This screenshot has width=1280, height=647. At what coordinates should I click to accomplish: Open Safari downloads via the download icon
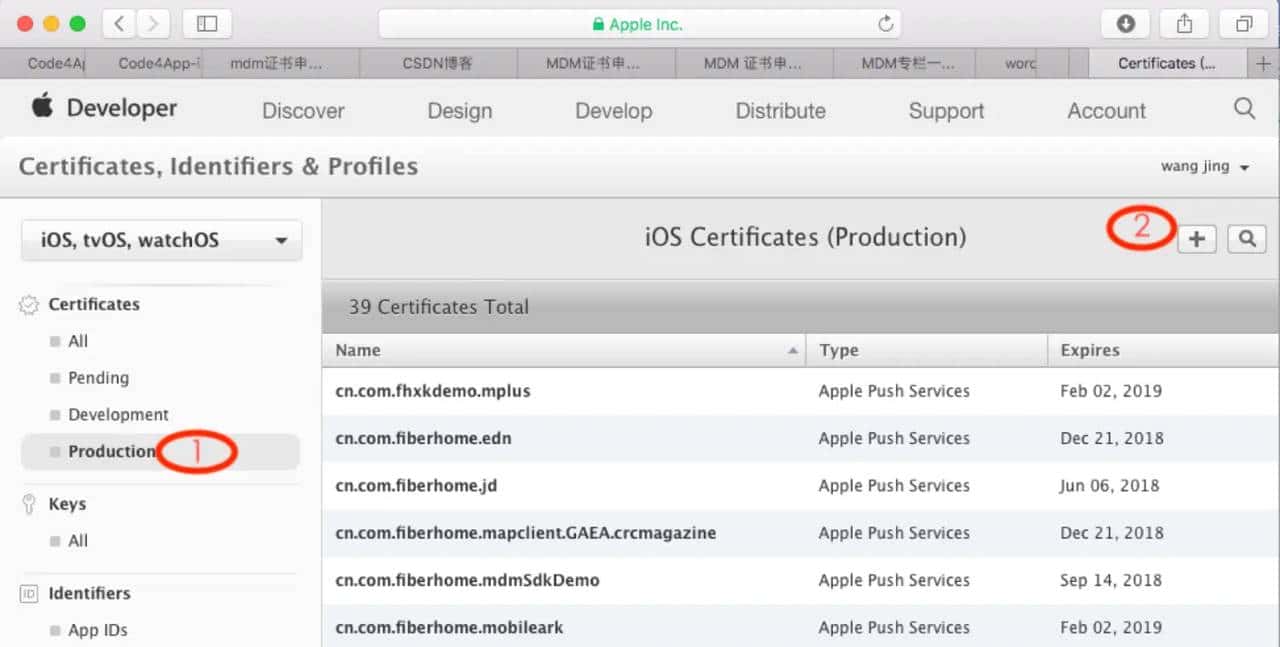tap(1125, 23)
